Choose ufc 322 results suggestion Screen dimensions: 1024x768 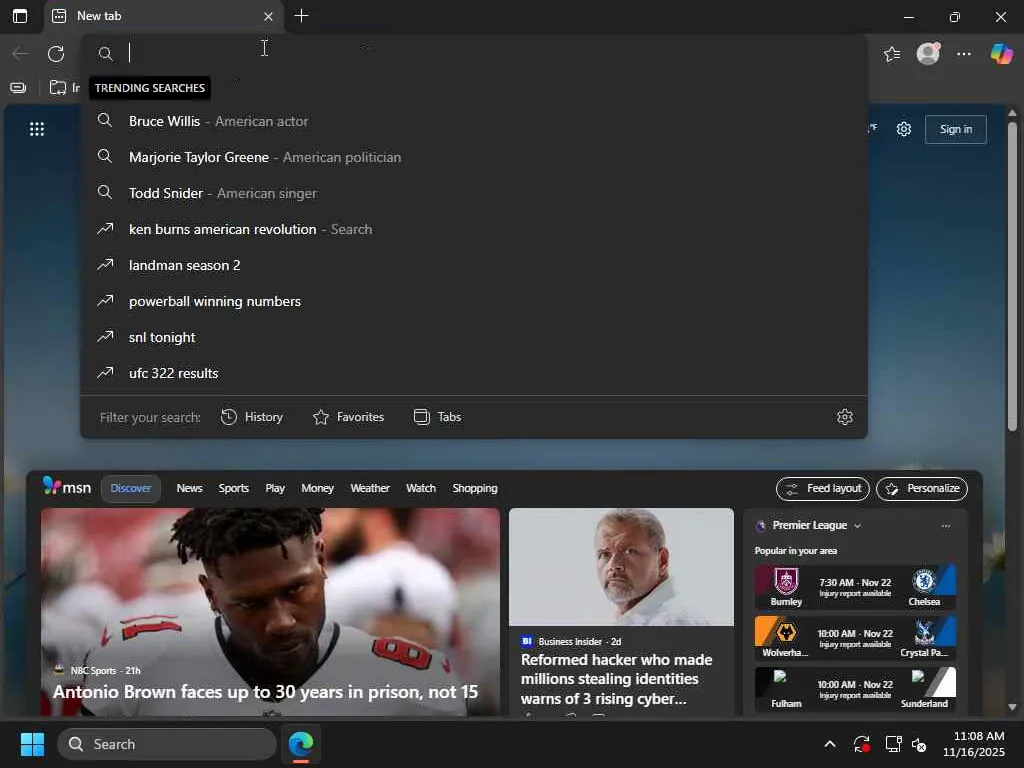pyautogui.click(x=473, y=373)
